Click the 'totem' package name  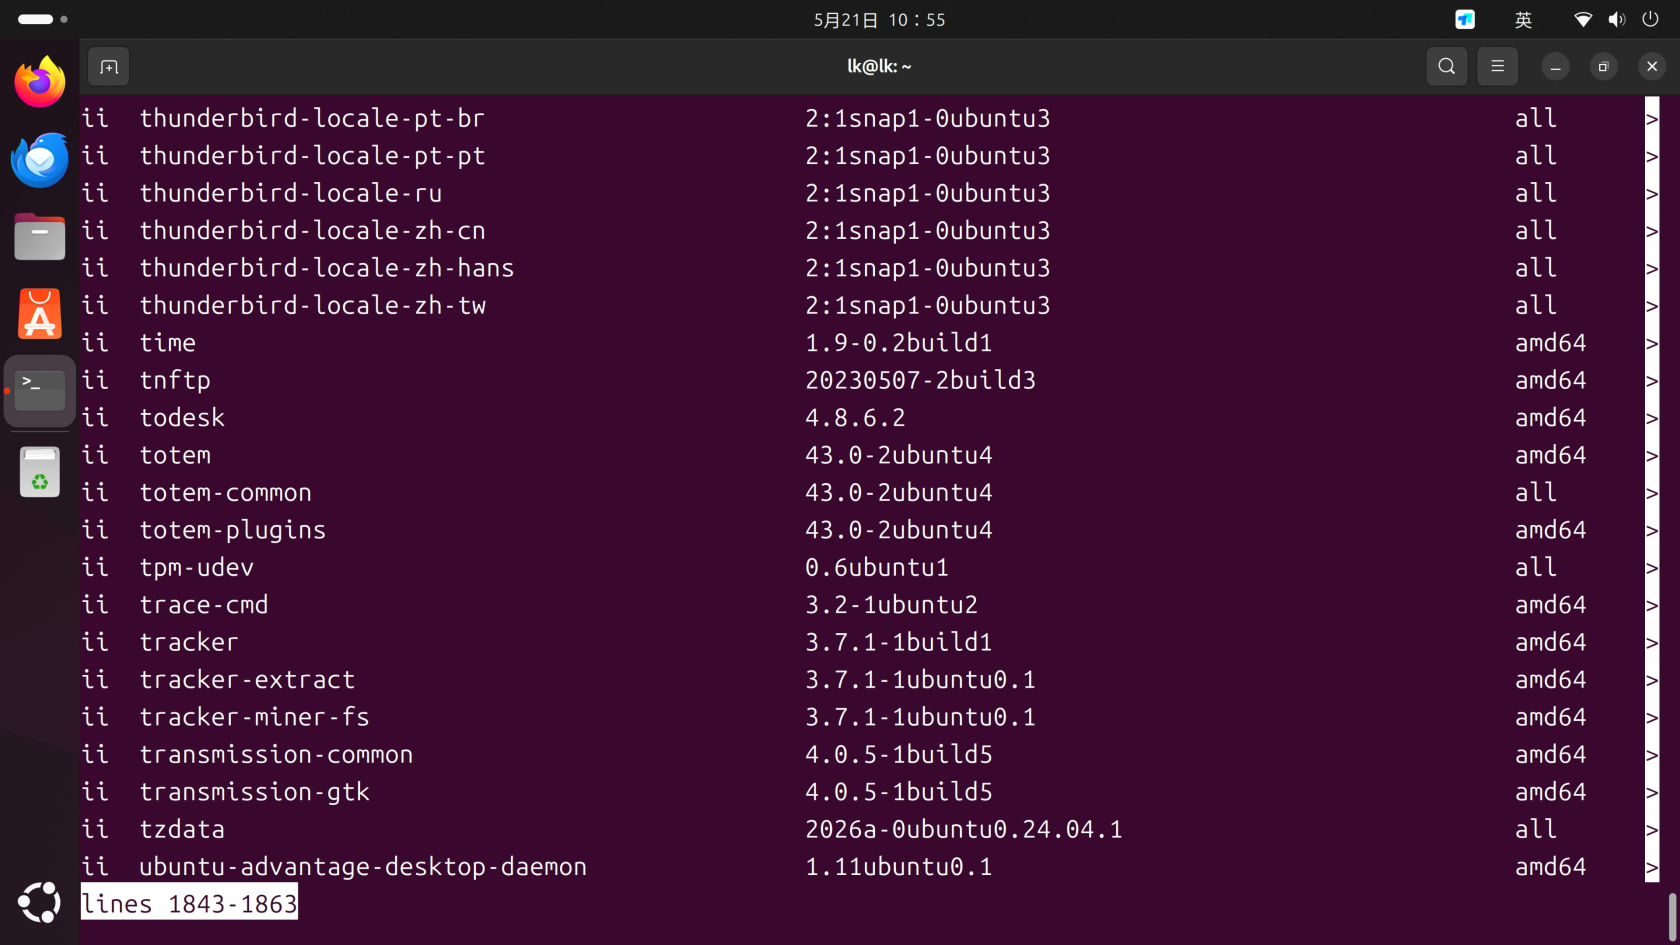tap(175, 455)
